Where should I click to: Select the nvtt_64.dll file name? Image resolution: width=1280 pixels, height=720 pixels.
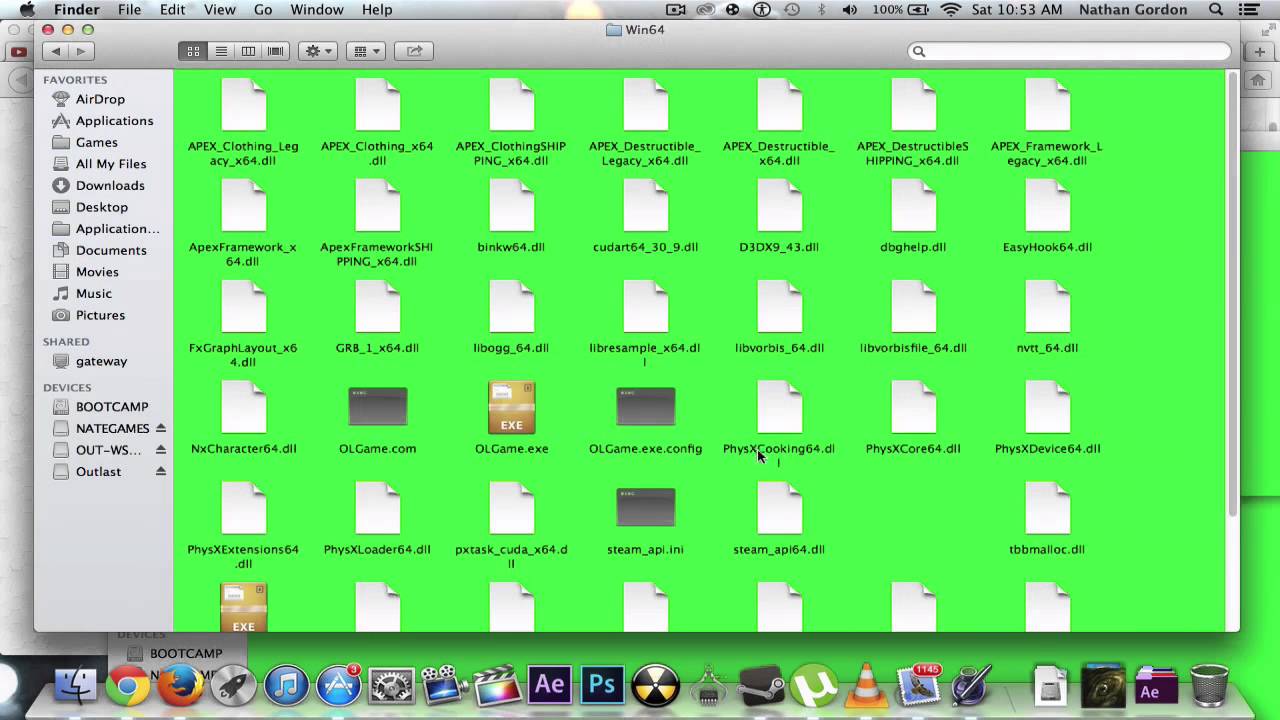click(x=1047, y=348)
